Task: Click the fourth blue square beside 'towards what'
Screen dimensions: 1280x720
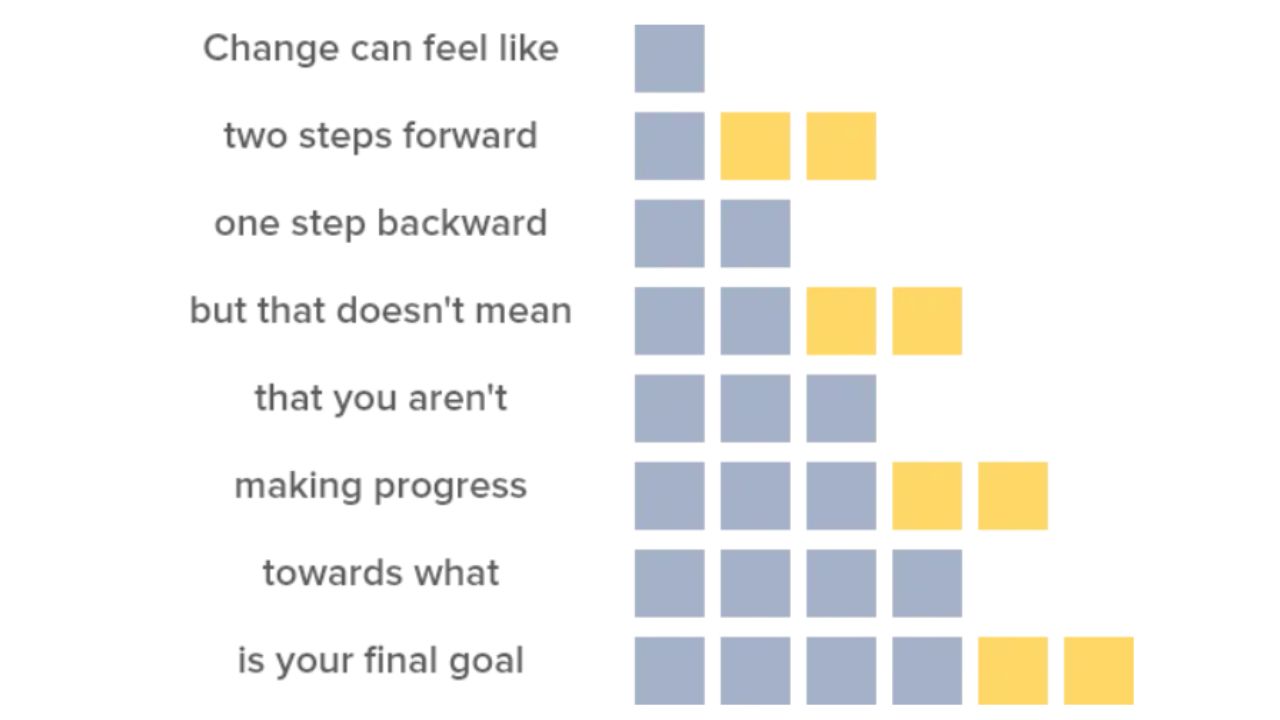Action: (927, 583)
